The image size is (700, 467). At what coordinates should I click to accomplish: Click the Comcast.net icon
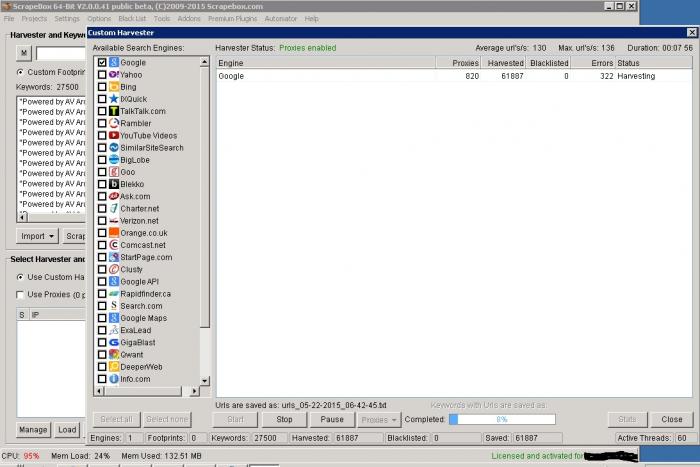(114, 245)
